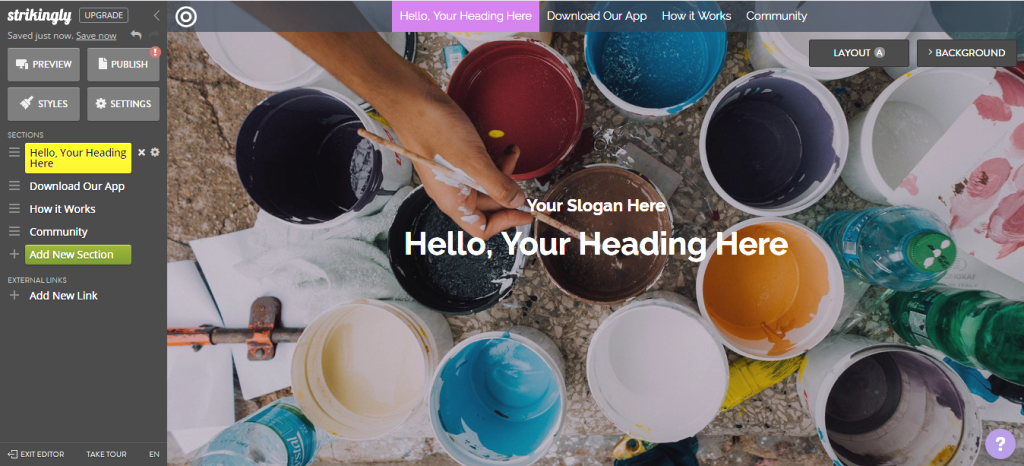Open the Layout options button
The image size is (1024, 466).
[859, 53]
